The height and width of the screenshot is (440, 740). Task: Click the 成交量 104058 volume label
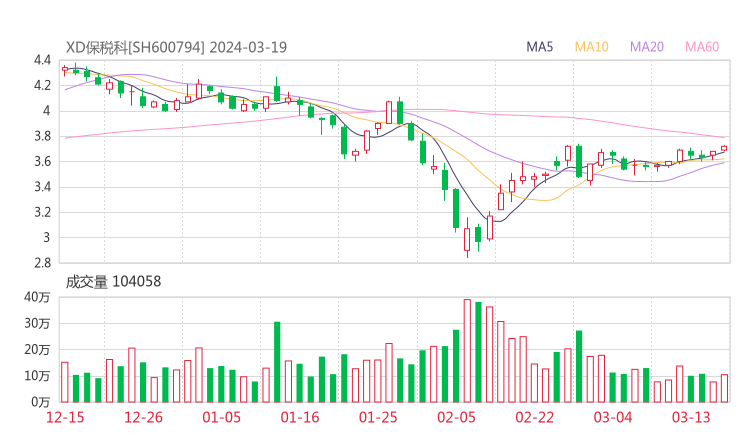point(113,282)
